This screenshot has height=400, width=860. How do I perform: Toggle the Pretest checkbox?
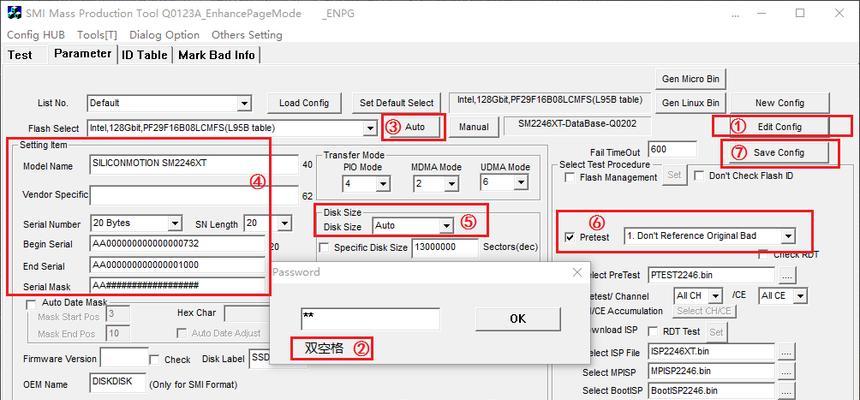pos(570,238)
